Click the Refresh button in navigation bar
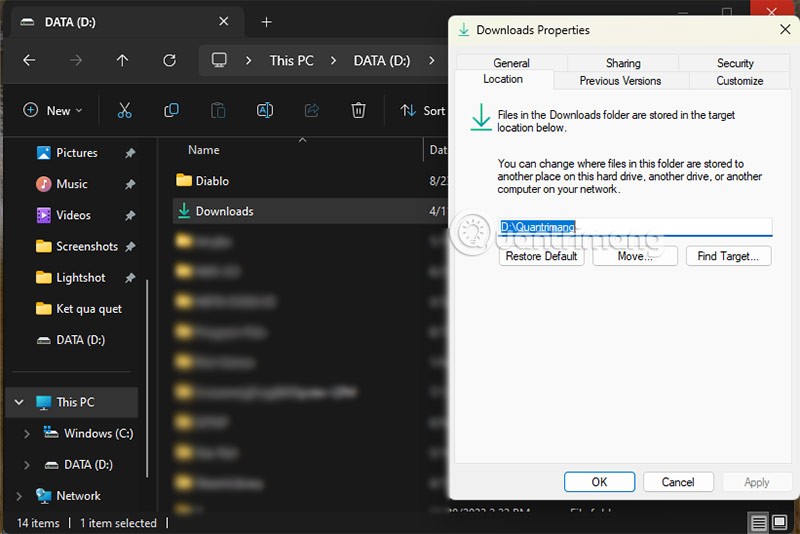 pyautogui.click(x=169, y=60)
